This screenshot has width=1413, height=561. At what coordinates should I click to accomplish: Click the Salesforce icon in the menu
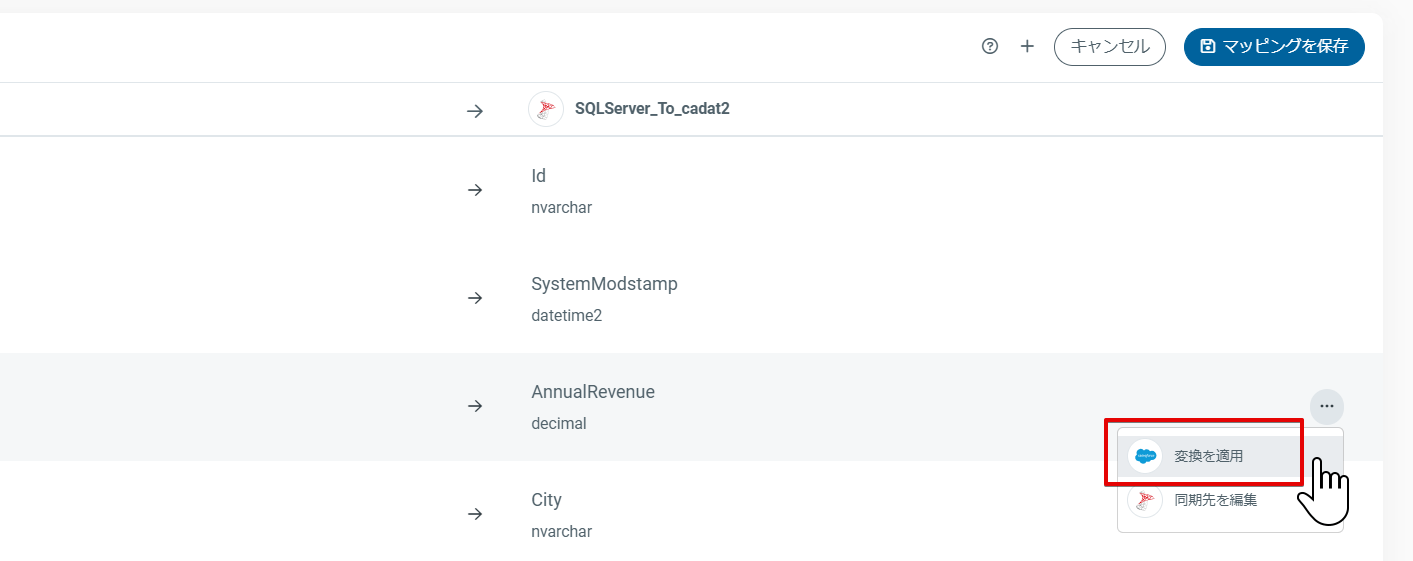[1145, 456]
